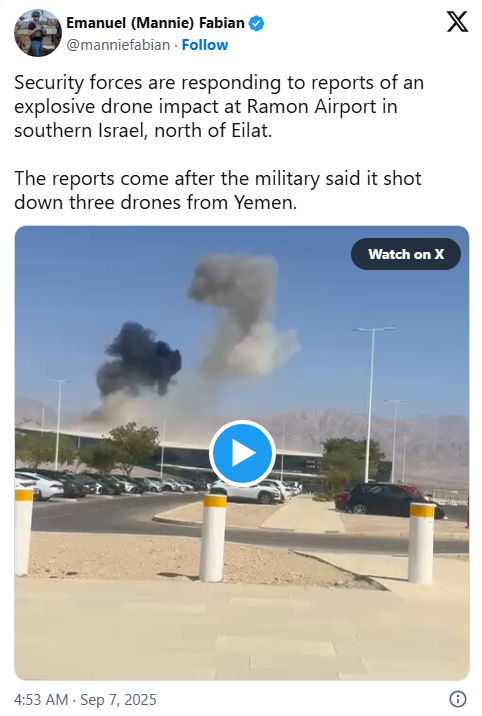The height and width of the screenshot is (716, 482).
Task: Open the X logo in top corner
Action: [457, 21]
